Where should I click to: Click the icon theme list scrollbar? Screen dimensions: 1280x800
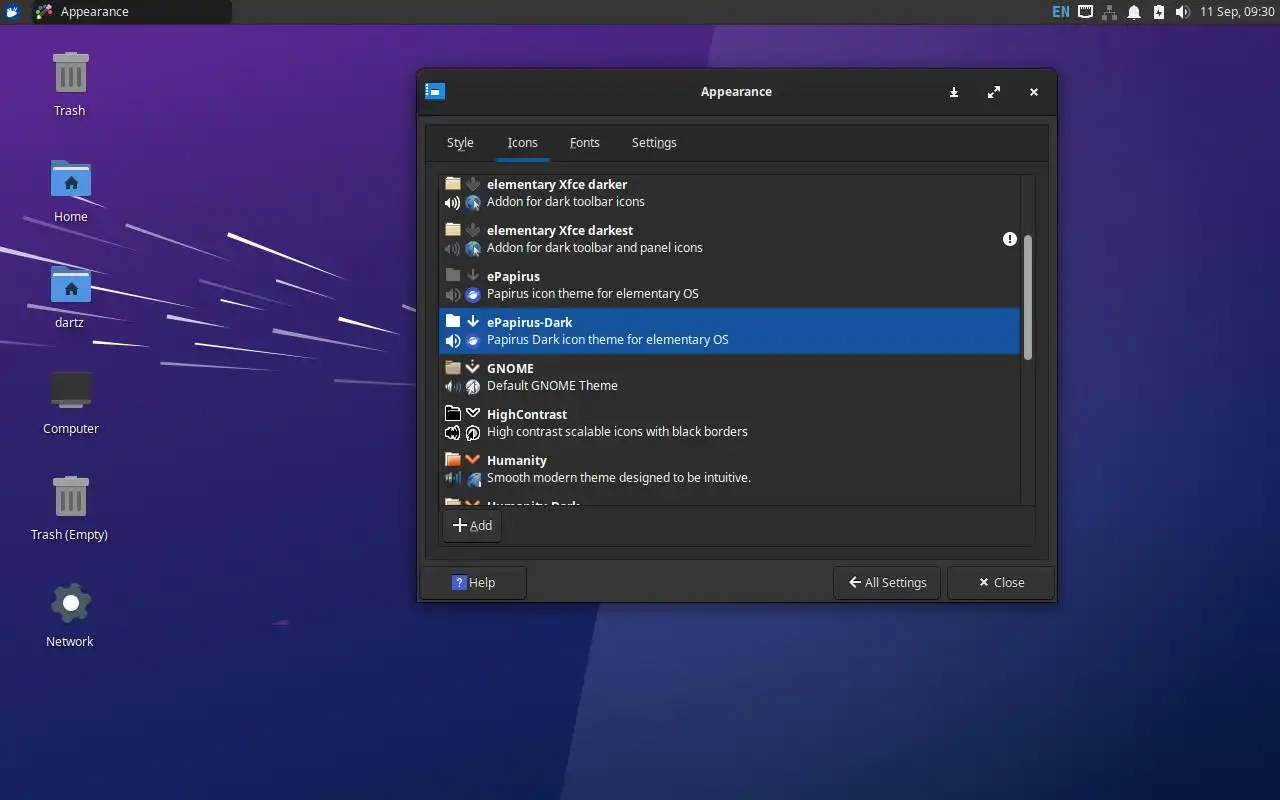coord(1028,298)
